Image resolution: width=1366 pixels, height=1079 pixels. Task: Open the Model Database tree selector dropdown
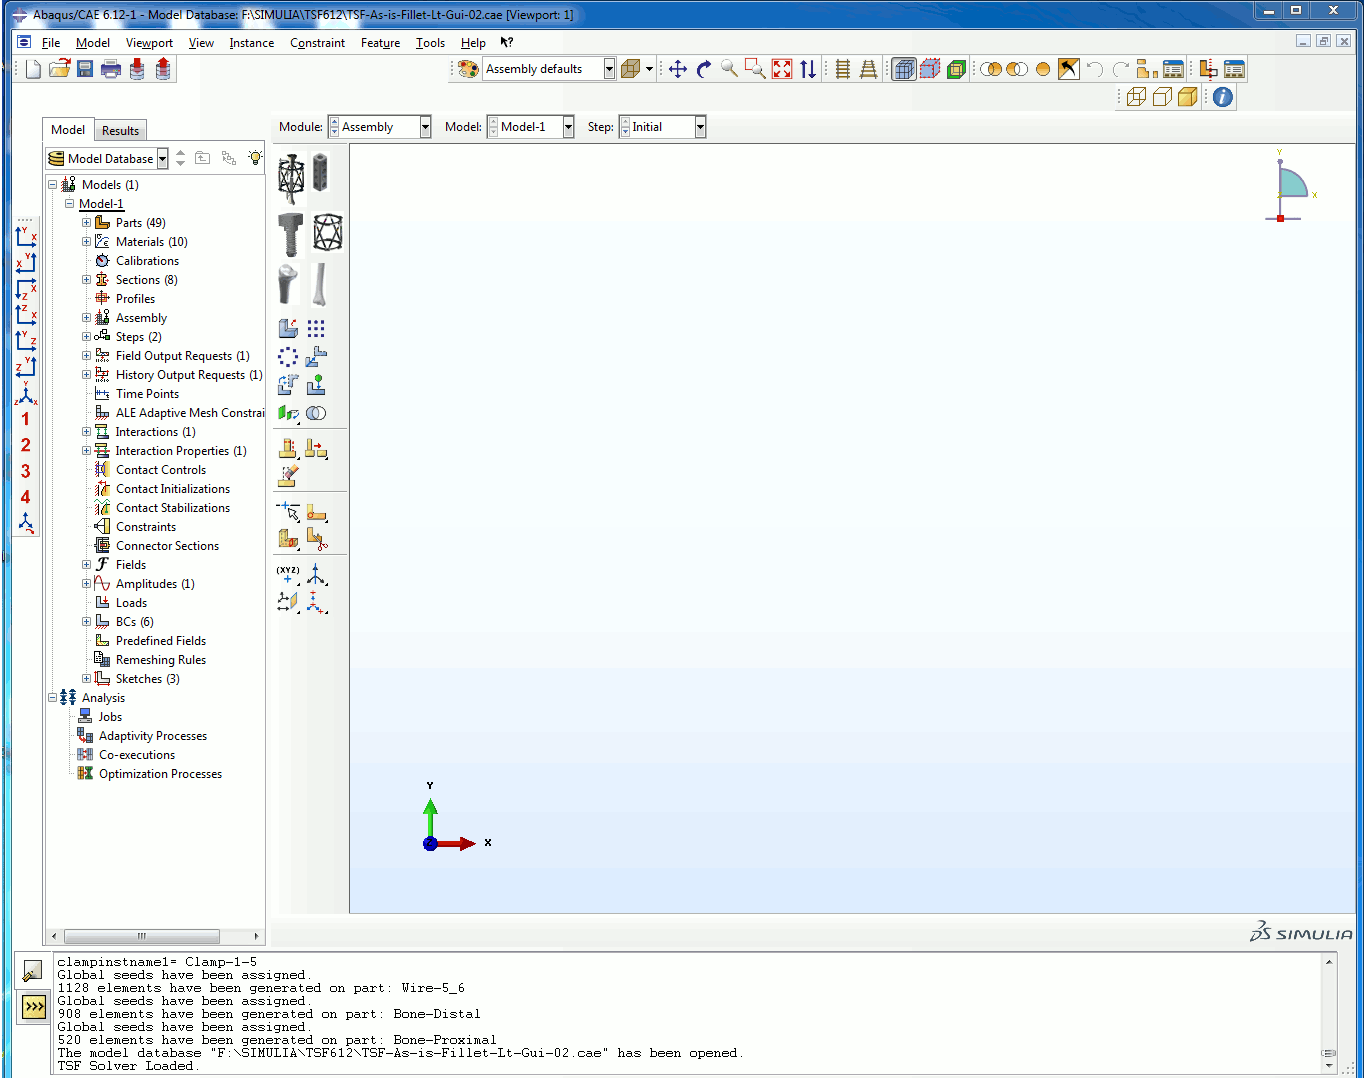click(x=107, y=159)
